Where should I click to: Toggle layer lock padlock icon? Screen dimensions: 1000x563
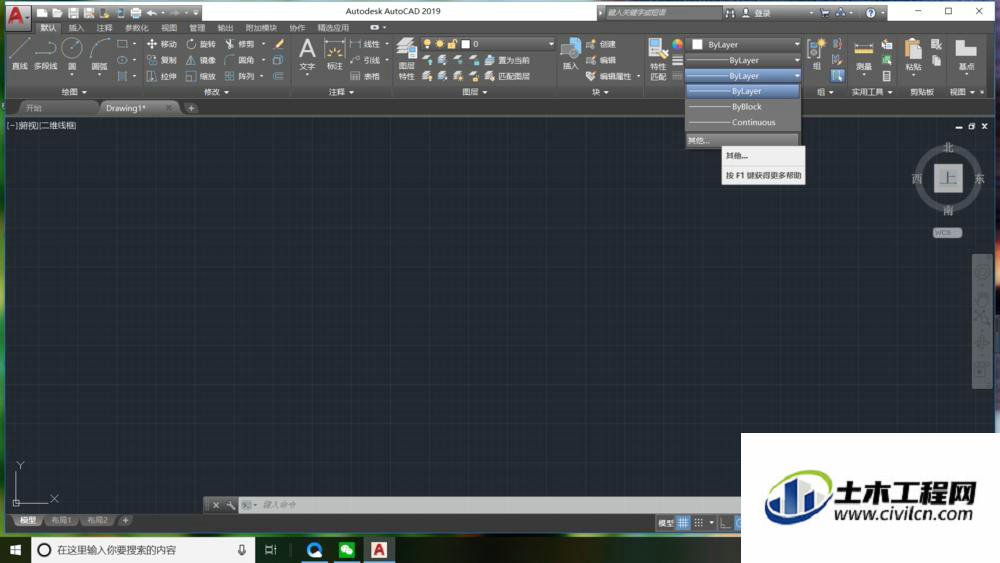[x=452, y=44]
